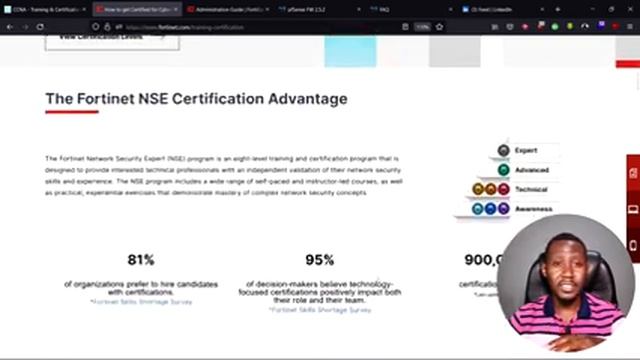Viewport: 640px width, 360px height.
Task: Click the 81% statistic
Action: click(x=141, y=260)
